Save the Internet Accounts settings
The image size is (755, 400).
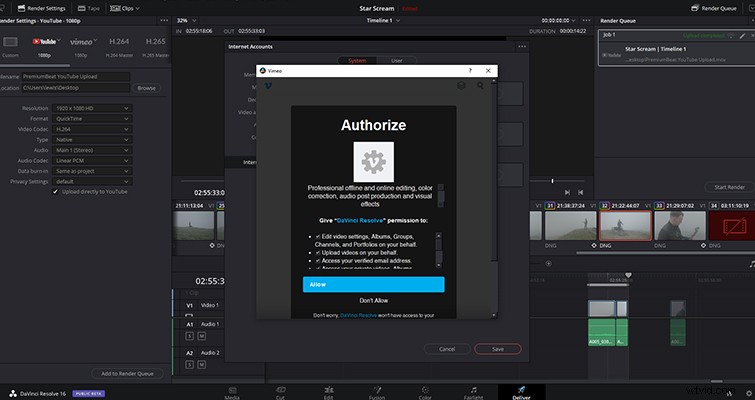[x=498, y=349]
